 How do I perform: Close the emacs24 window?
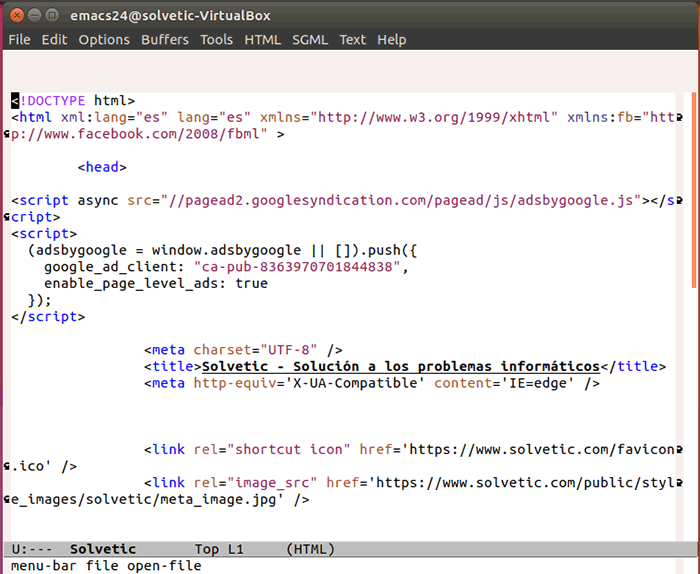point(17,16)
